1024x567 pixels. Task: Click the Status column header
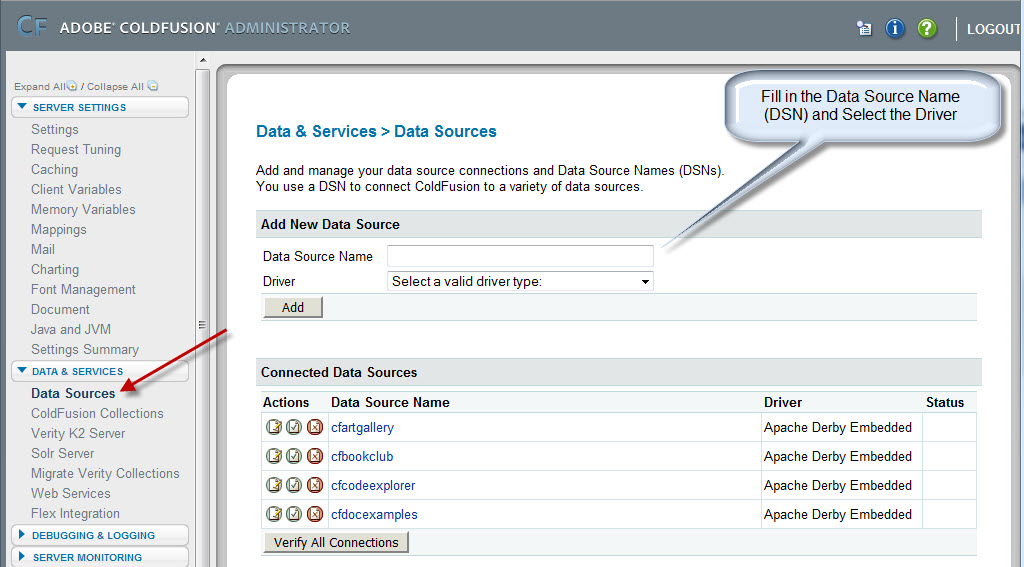click(x=944, y=402)
